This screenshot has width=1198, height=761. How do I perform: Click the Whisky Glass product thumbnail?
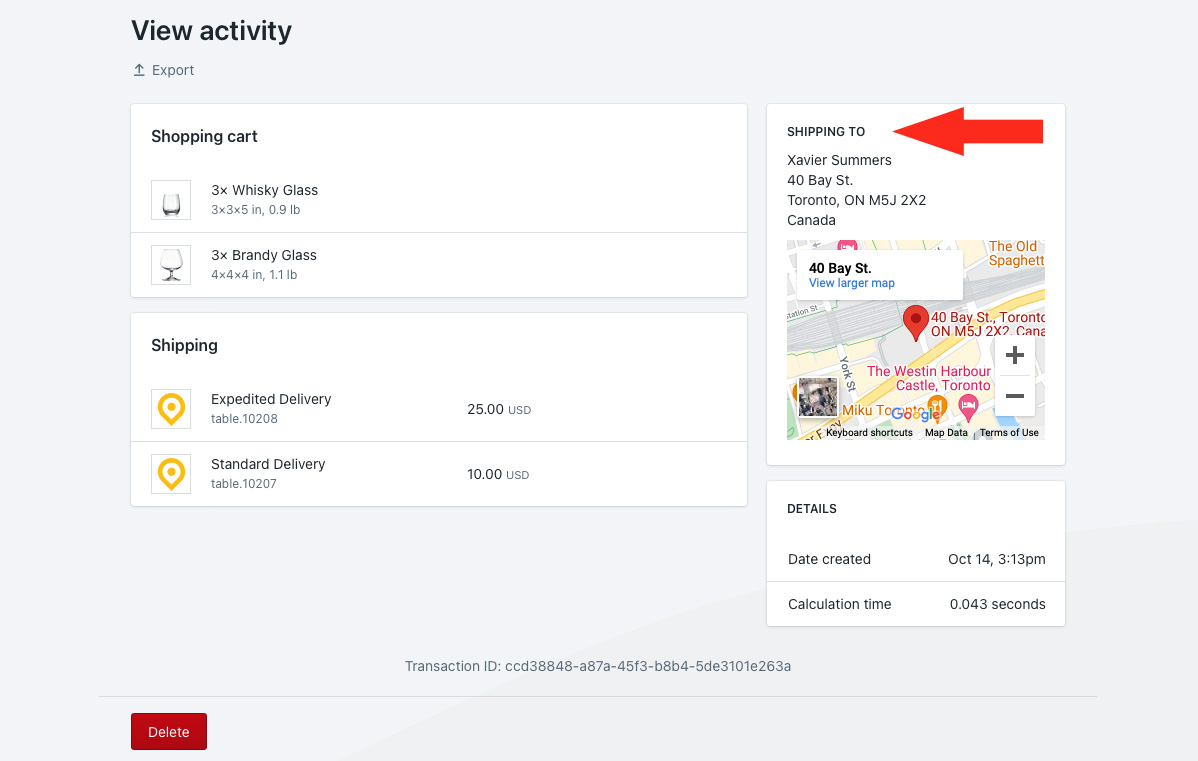[171, 200]
